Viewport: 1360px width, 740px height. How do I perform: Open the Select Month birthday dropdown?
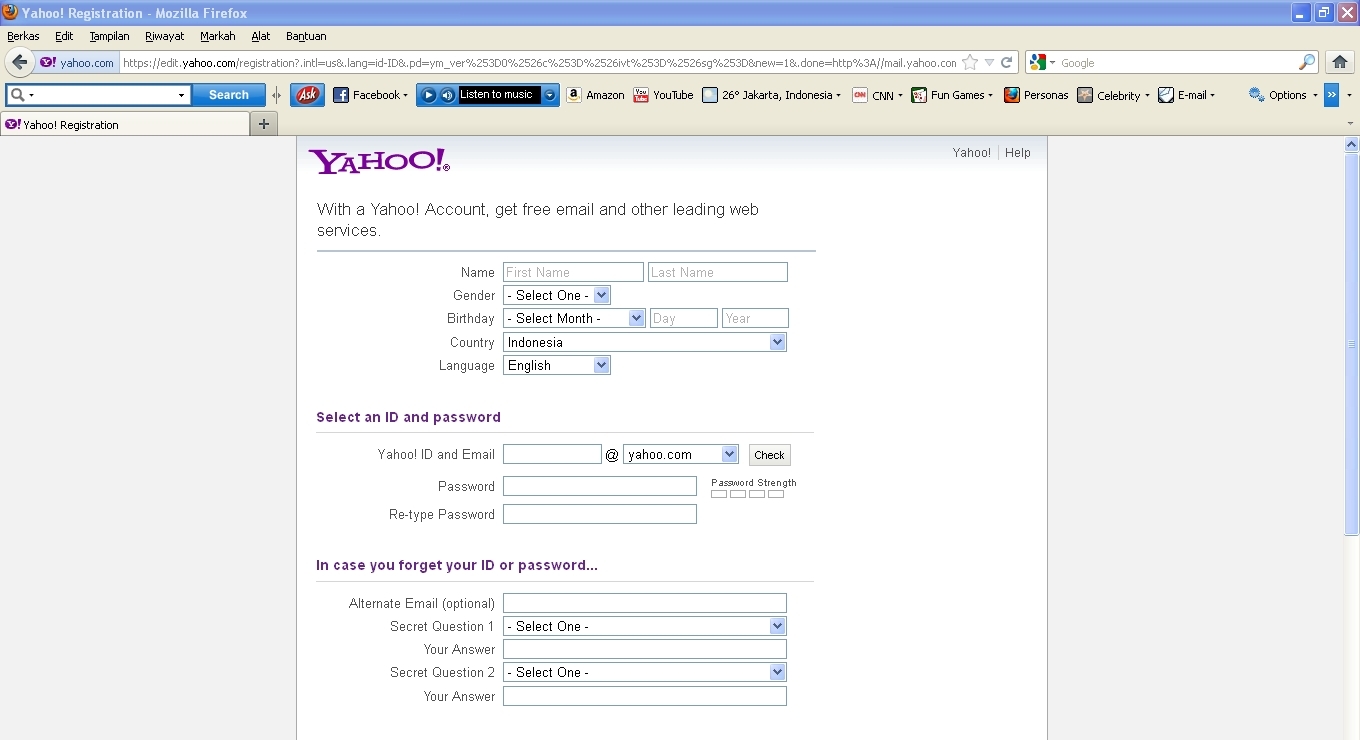(x=574, y=318)
